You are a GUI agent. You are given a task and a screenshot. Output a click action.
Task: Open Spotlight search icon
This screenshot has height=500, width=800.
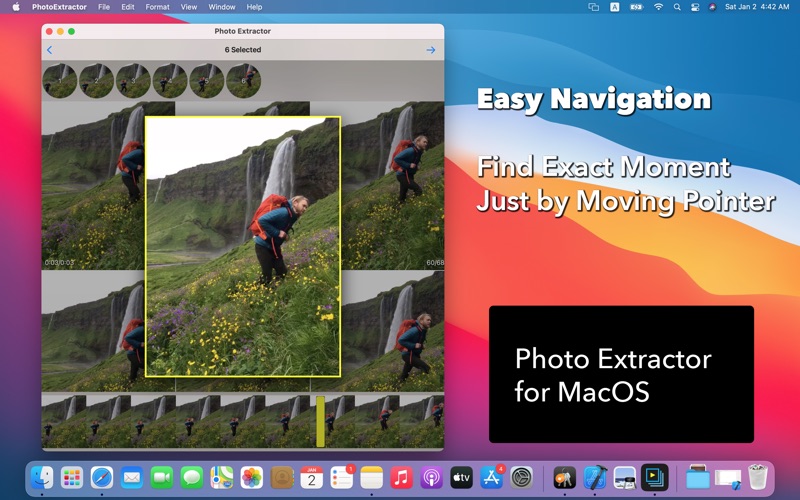point(677,7)
